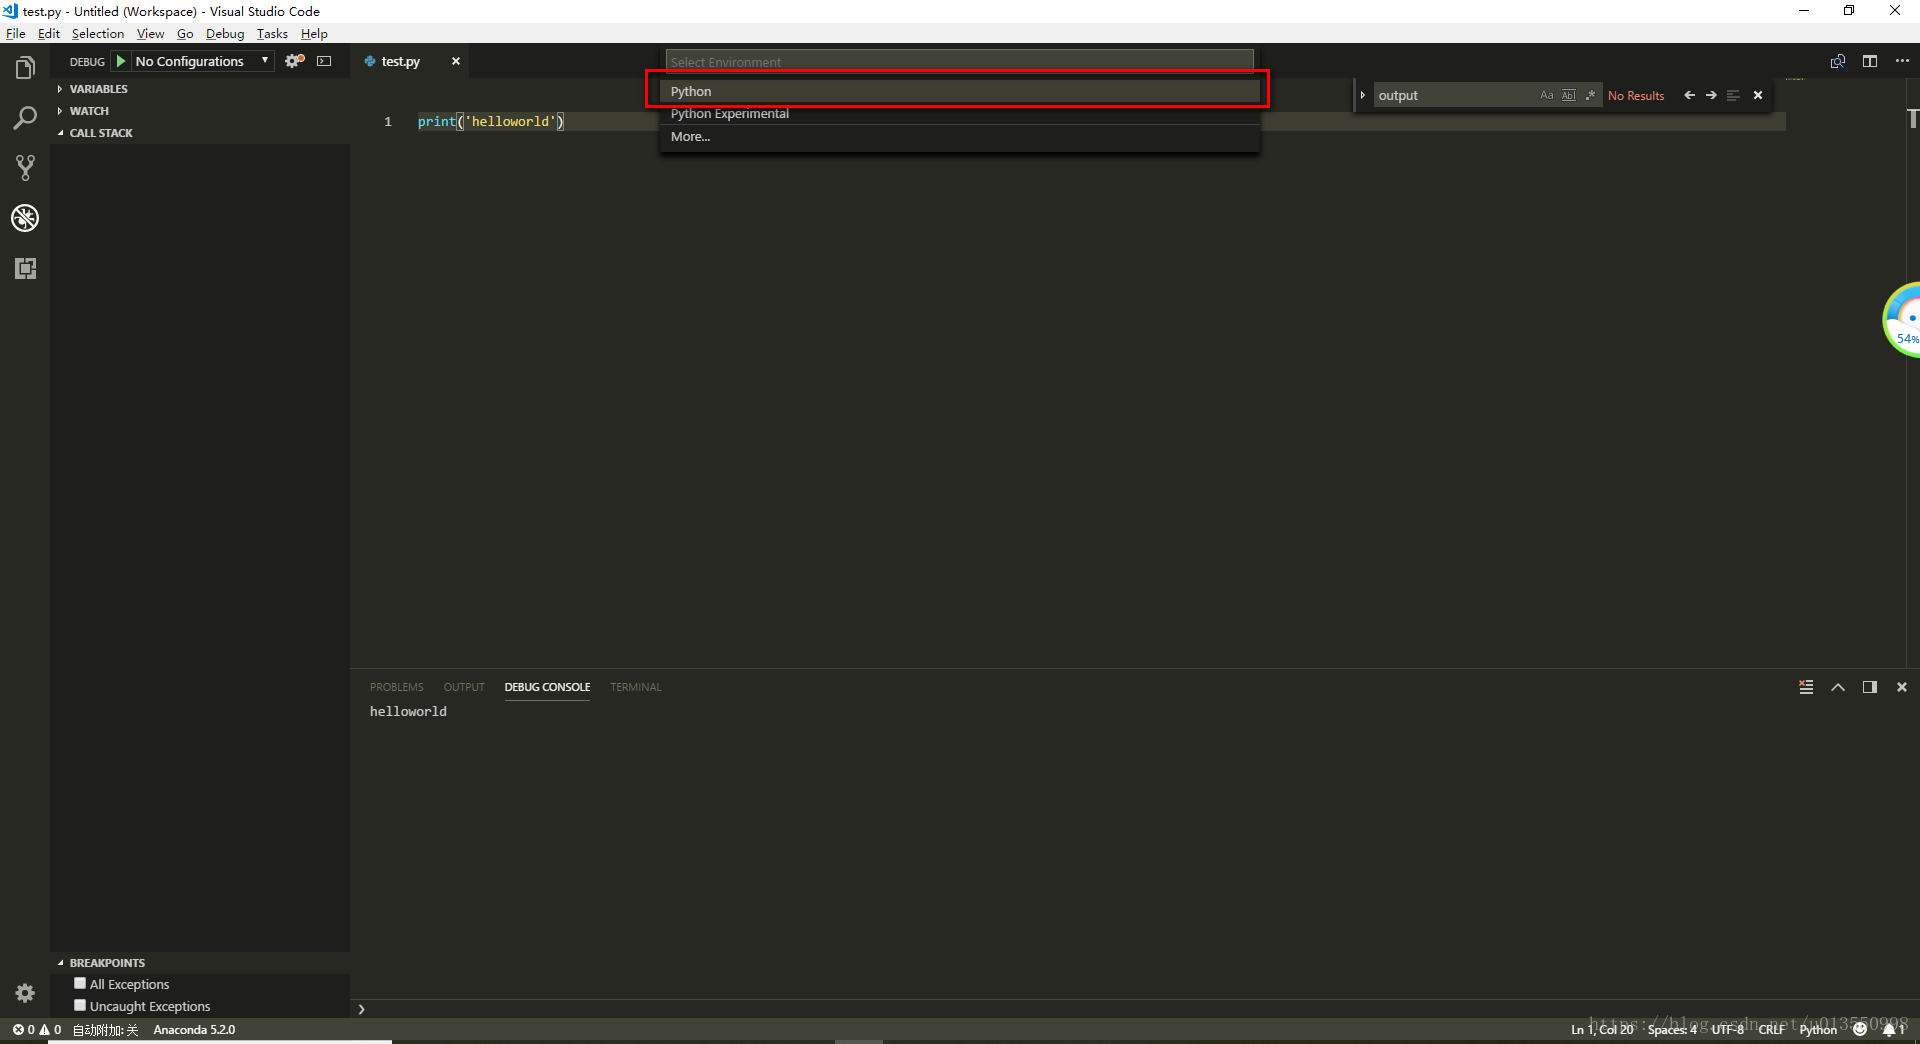Open the Selection menu
Image resolution: width=1920 pixels, height=1044 pixels.
click(x=98, y=33)
